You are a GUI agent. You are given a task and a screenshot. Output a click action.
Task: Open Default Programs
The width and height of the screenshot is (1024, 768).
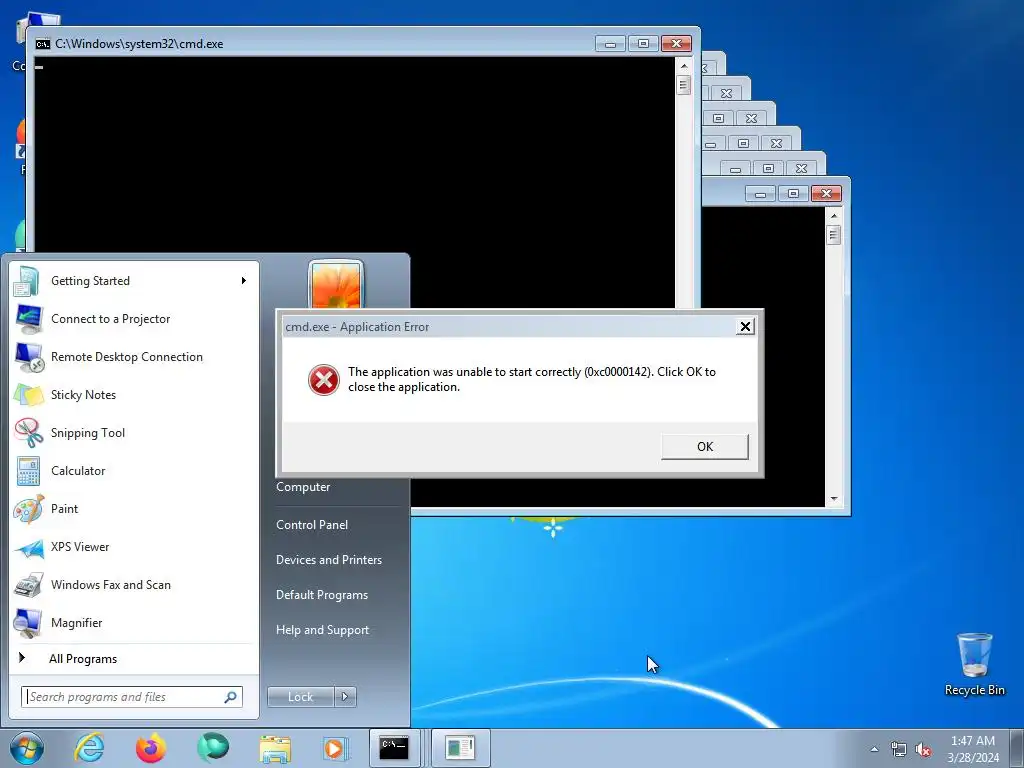click(x=322, y=595)
